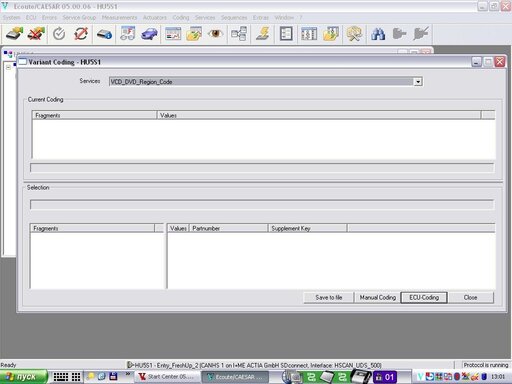
Task: Click the folder with downward arrow icon
Action: (x=331, y=34)
